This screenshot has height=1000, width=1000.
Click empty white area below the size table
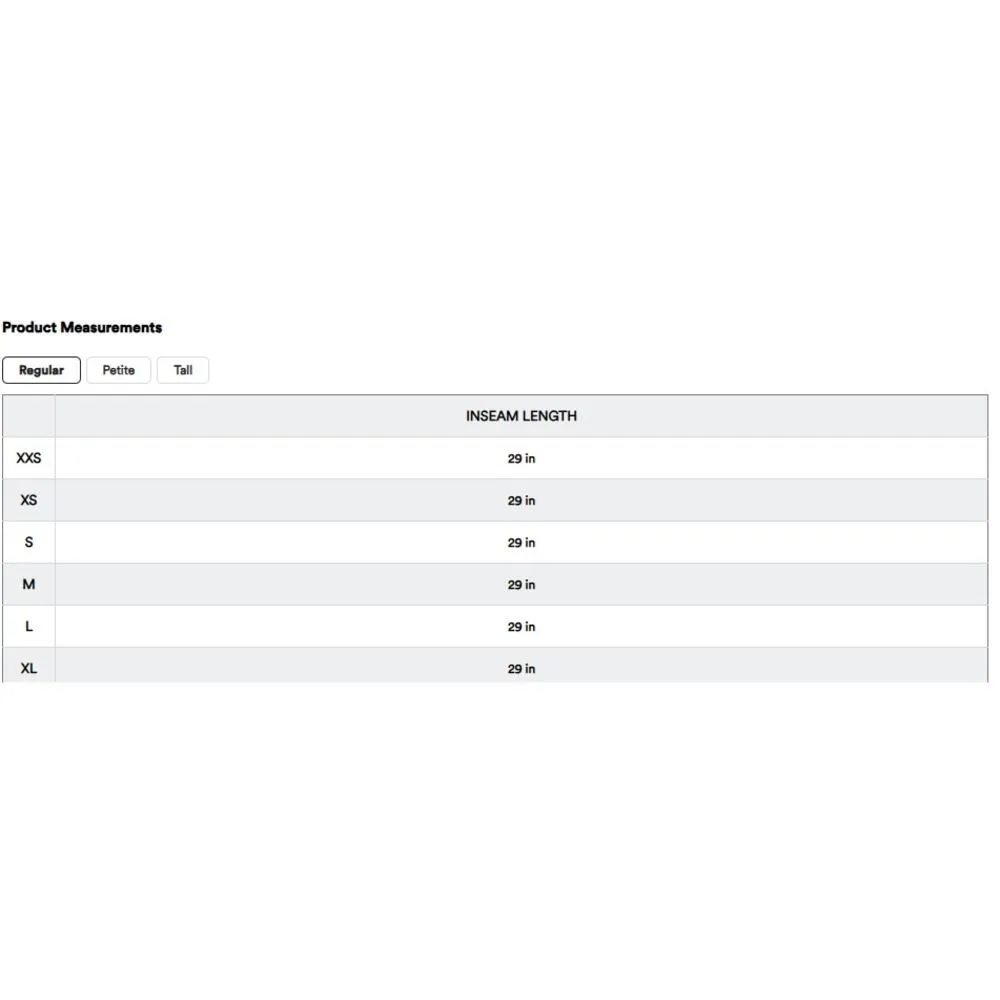click(x=500, y=820)
